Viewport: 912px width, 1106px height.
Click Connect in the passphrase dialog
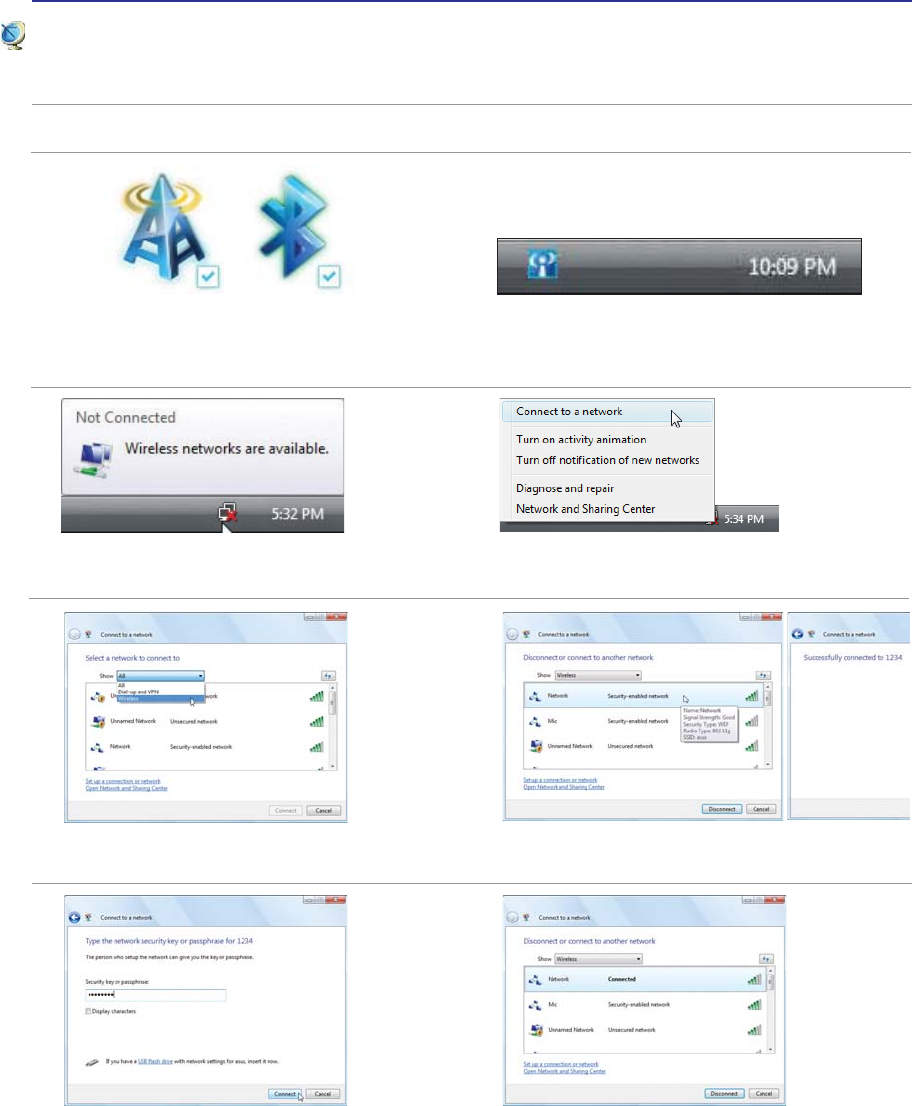285,1094
